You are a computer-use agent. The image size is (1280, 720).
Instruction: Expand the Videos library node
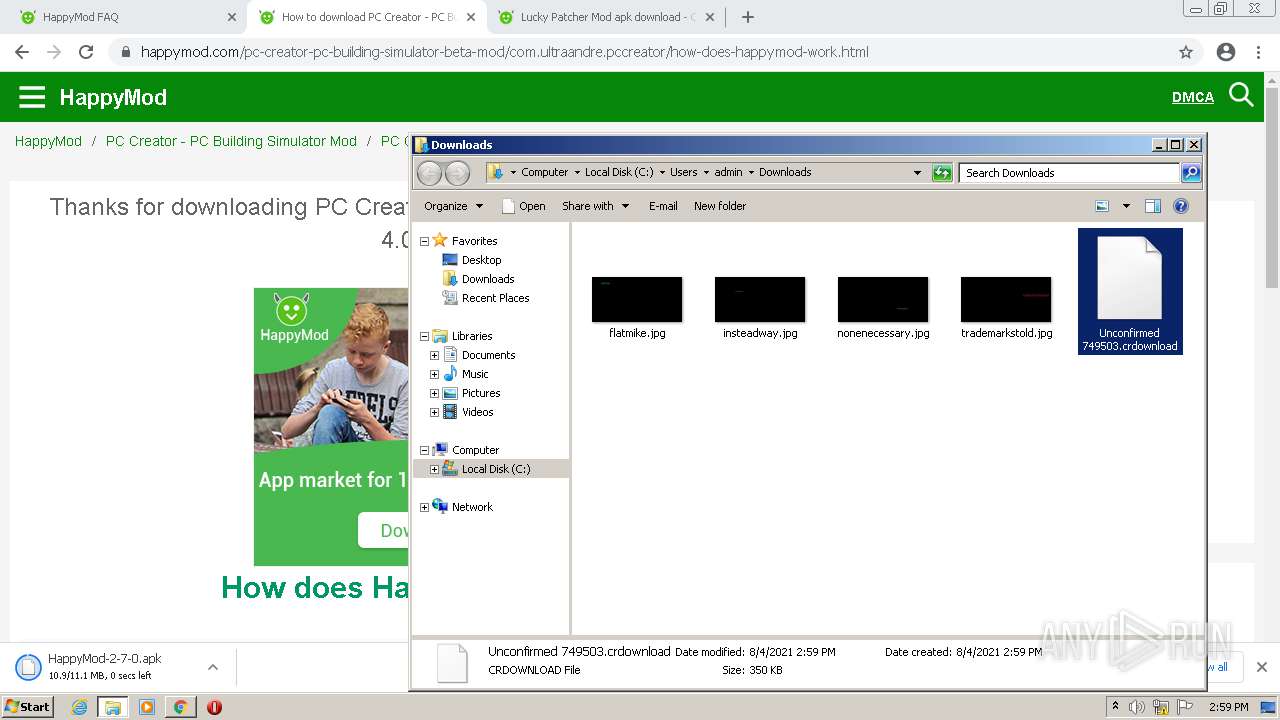point(434,412)
